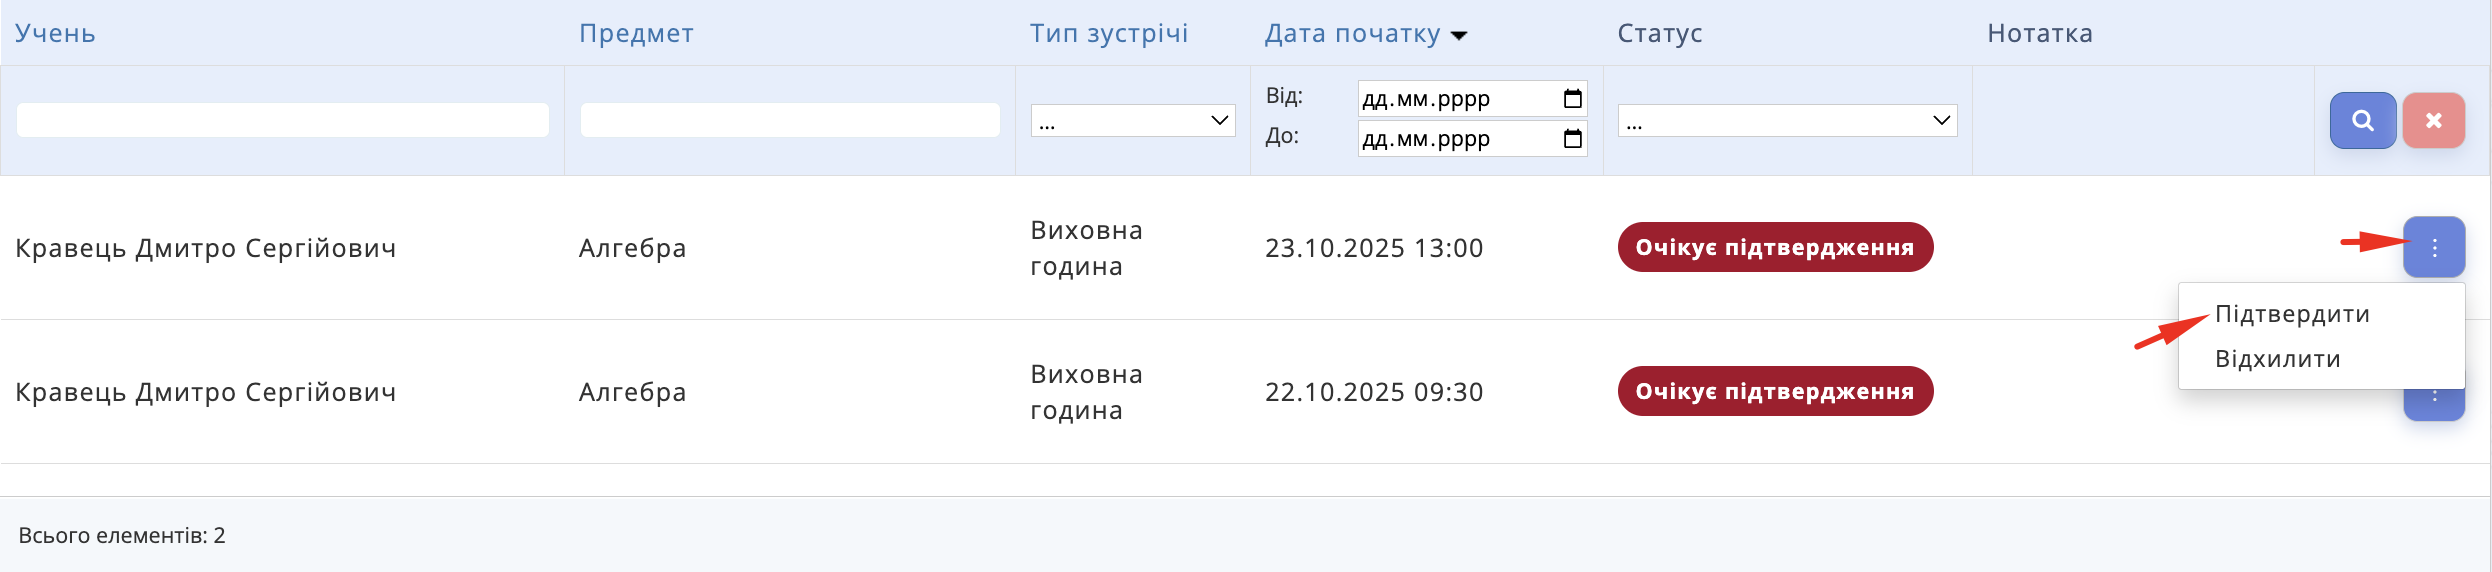The width and height of the screenshot is (2492, 572).
Task: Click status badge for 23.10.2025 meeting
Action: pos(1775,247)
